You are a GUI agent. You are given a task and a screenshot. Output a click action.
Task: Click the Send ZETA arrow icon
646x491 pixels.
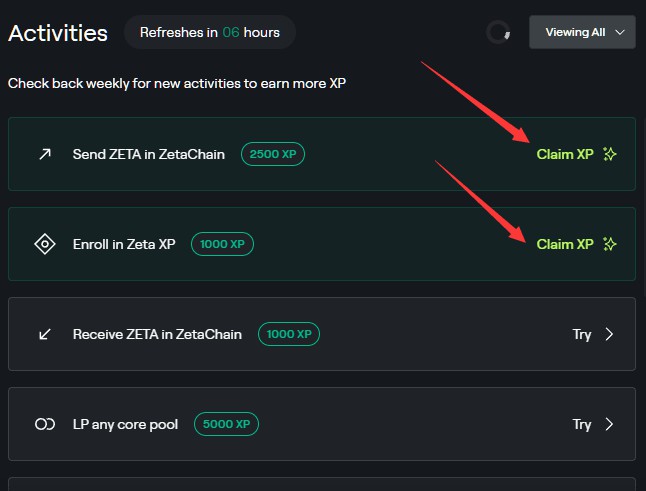[x=45, y=154]
